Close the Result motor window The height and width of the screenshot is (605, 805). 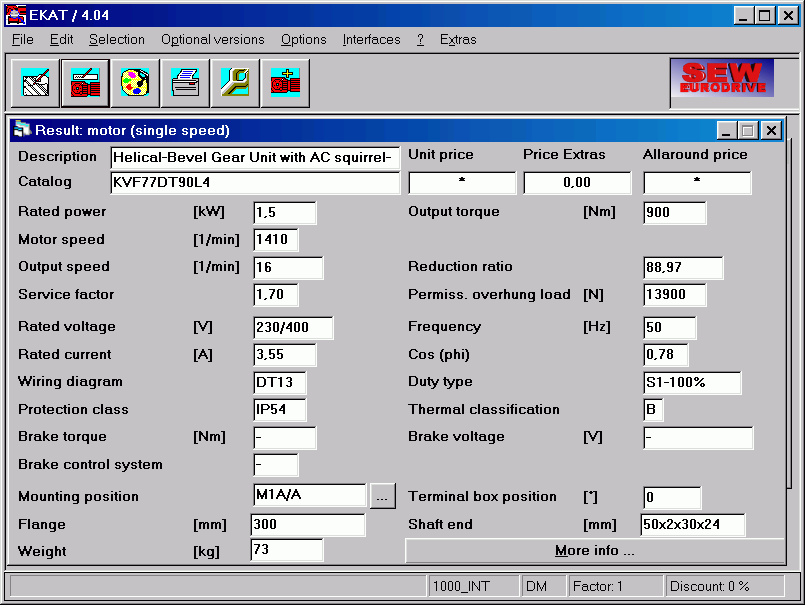(771, 130)
